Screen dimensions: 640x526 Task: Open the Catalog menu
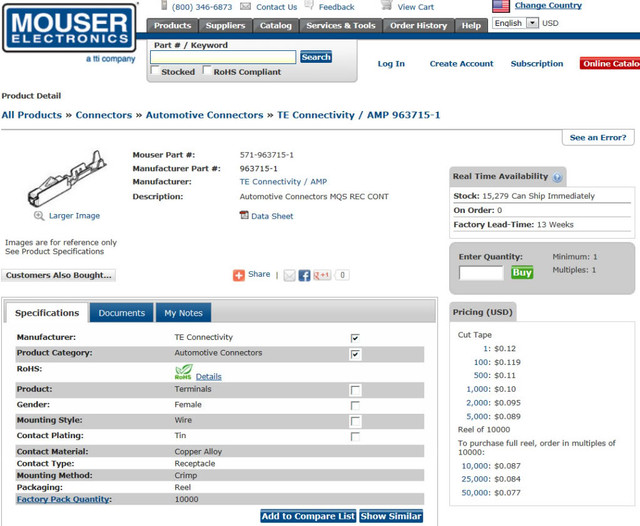click(x=276, y=25)
